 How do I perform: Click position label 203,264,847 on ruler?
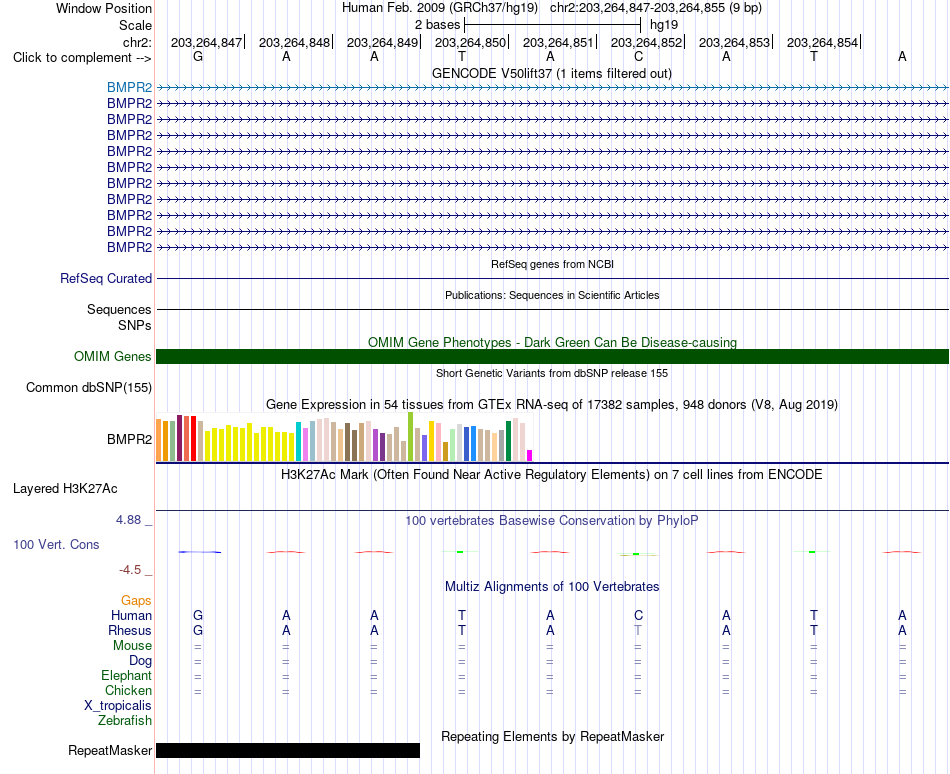click(x=206, y=42)
